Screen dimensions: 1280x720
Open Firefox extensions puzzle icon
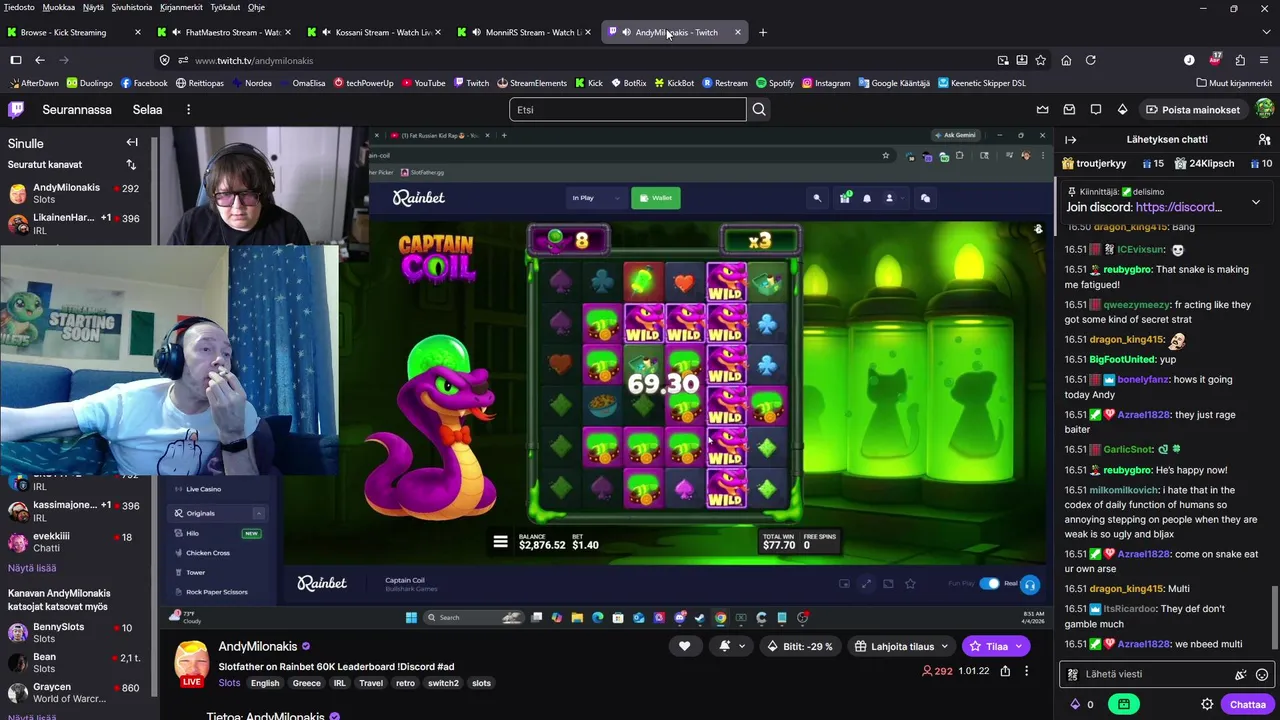point(1240,60)
